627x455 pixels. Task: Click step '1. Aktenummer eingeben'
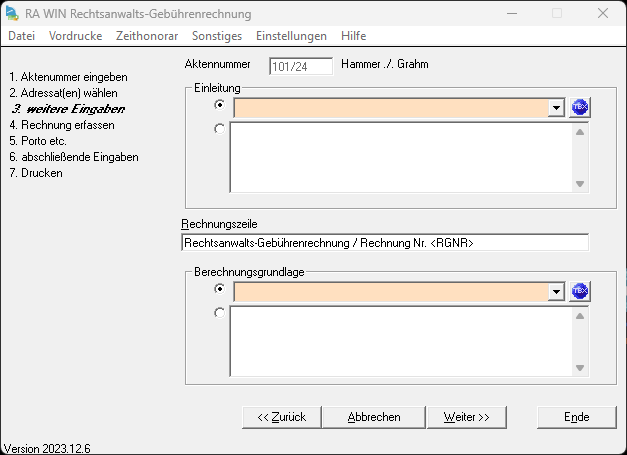point(68,77)
